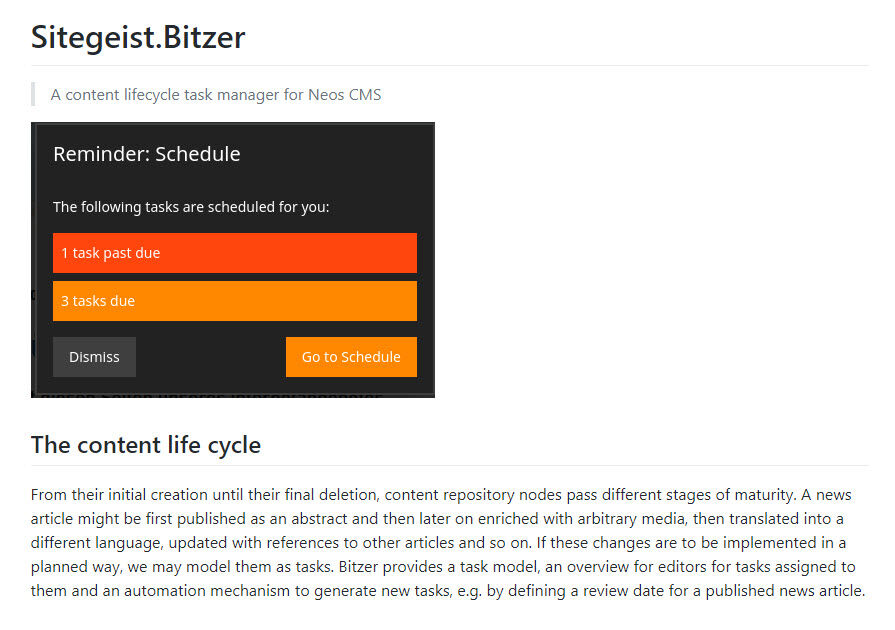Click the Sitegeist.Bitzer main heading
The image size is (895, 630).
(138, 37)
